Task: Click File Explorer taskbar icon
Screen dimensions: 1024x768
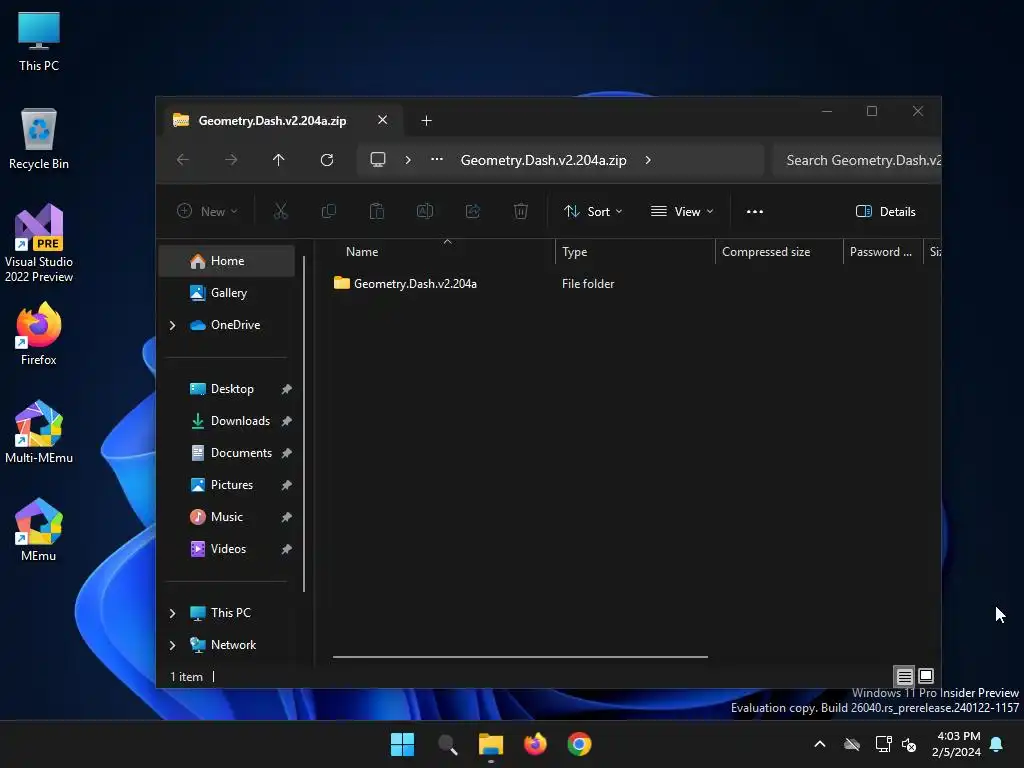Action: click(491, 744)
